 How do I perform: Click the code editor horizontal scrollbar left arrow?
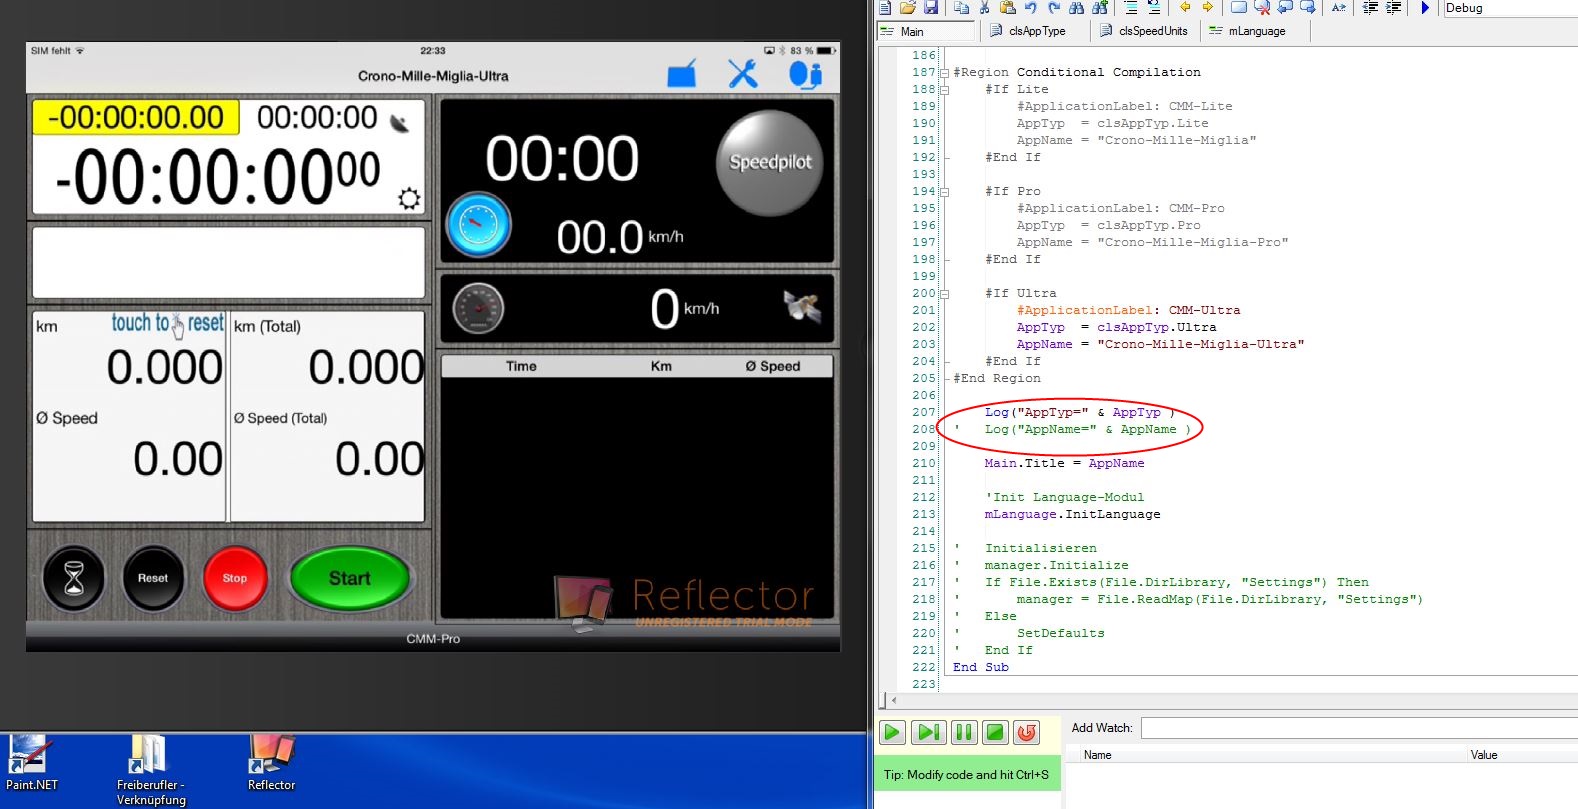point(894,701)
